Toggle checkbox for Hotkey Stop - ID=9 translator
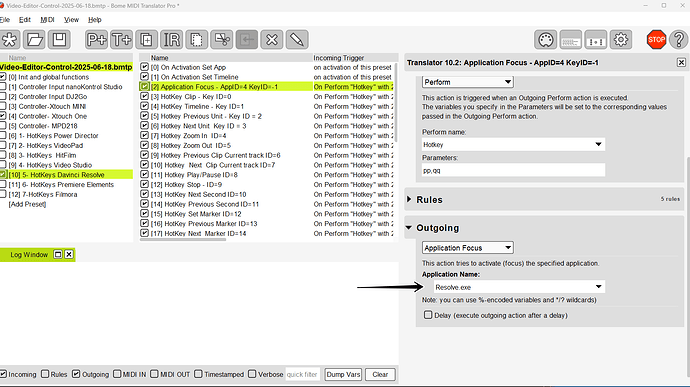The image size is (690, 387). click(144, 184)
